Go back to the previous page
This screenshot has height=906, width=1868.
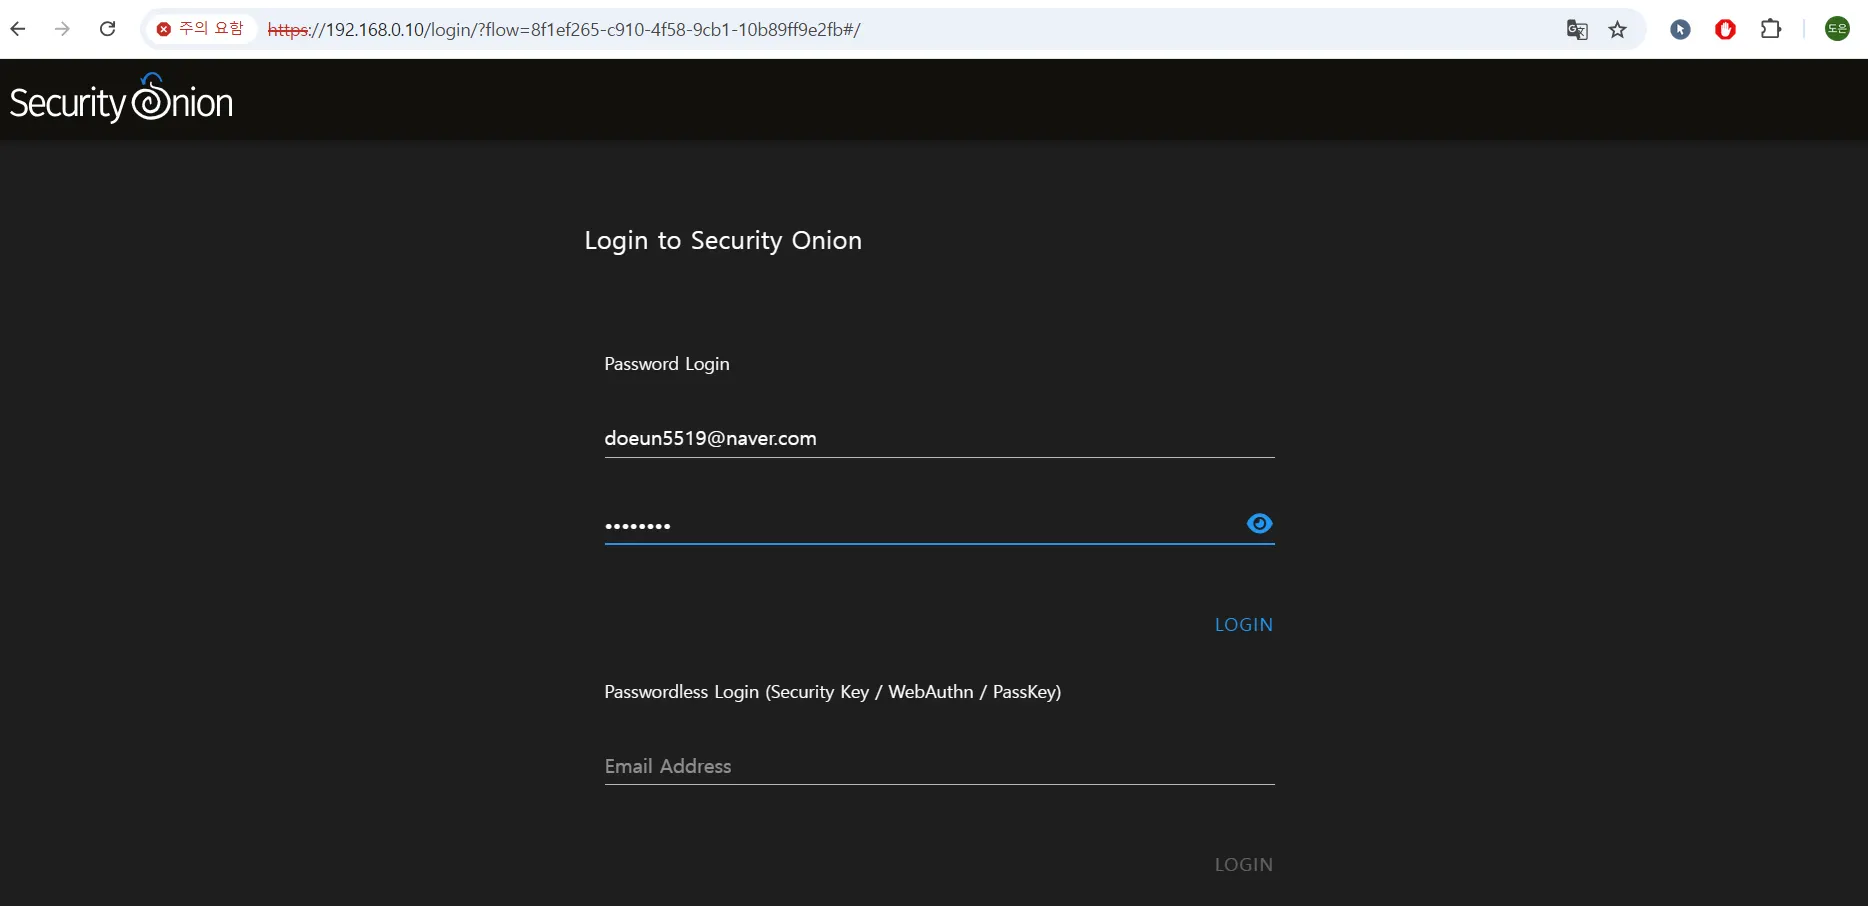[18, 29]
